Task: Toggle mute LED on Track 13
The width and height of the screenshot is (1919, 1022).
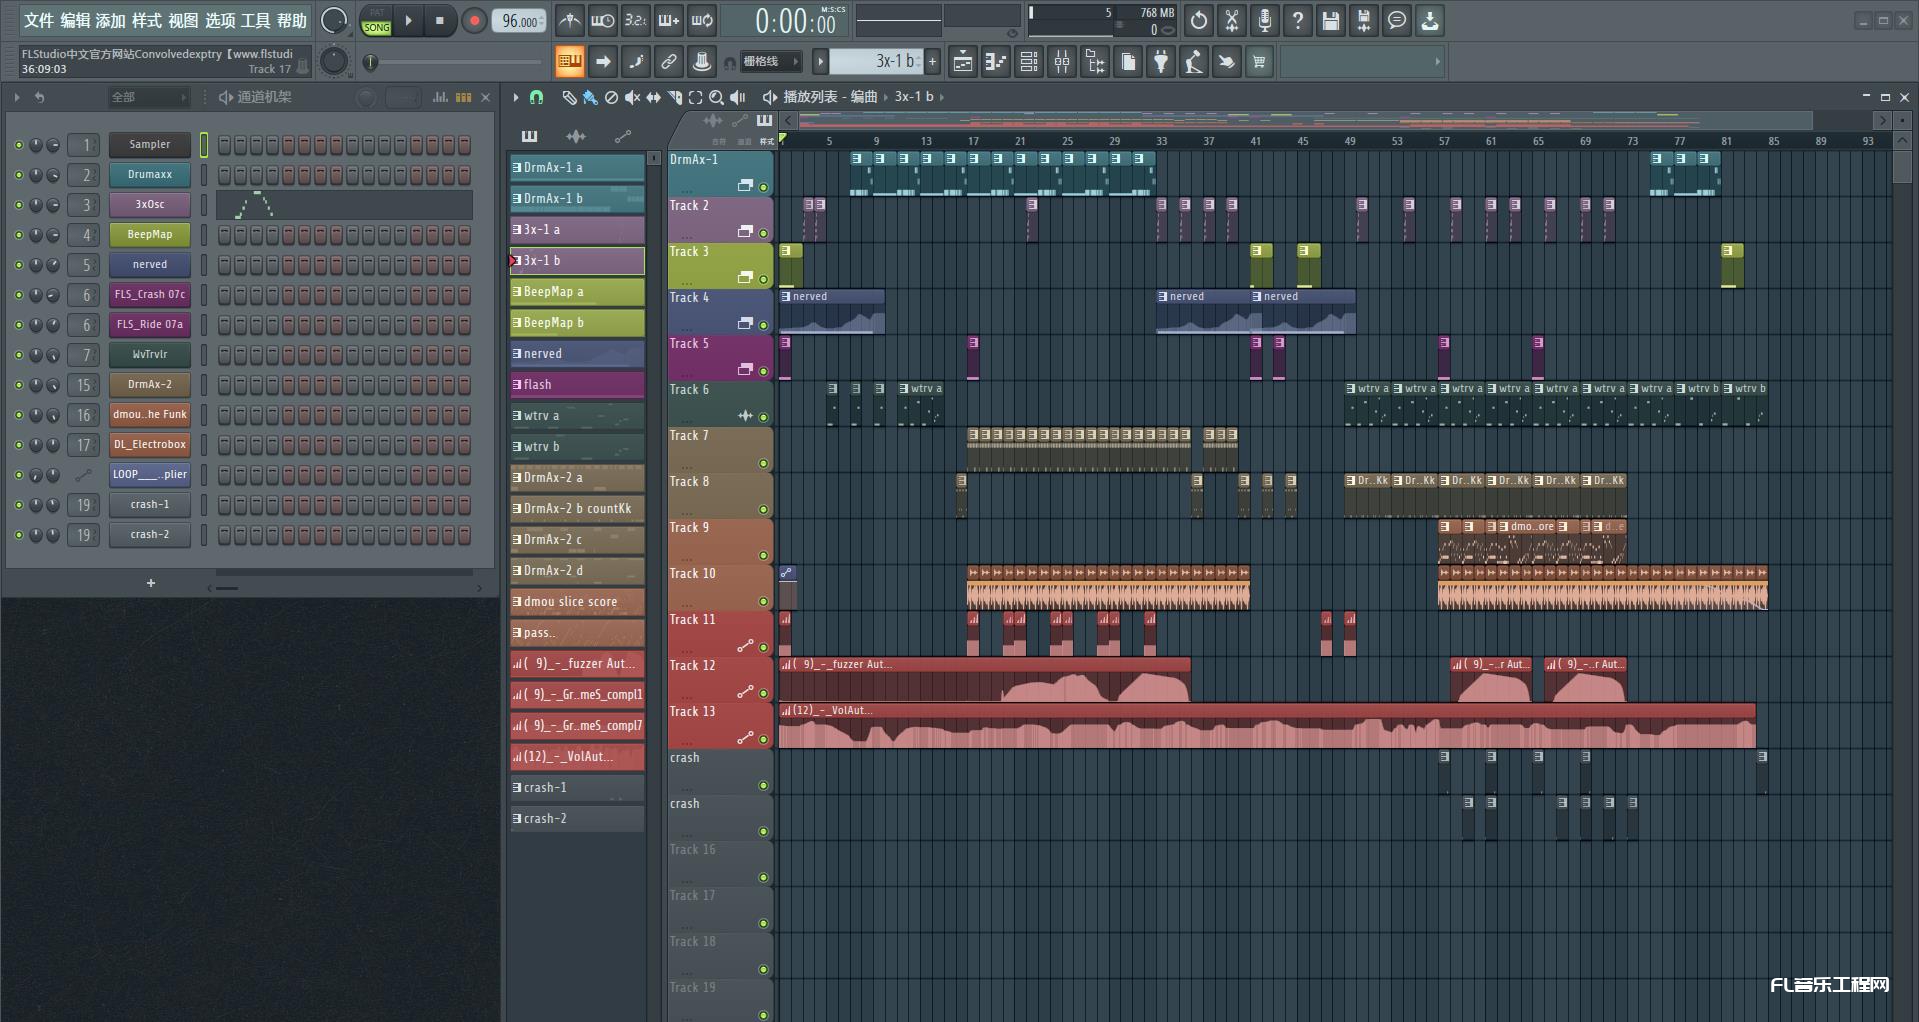Action: click(763, 739)
